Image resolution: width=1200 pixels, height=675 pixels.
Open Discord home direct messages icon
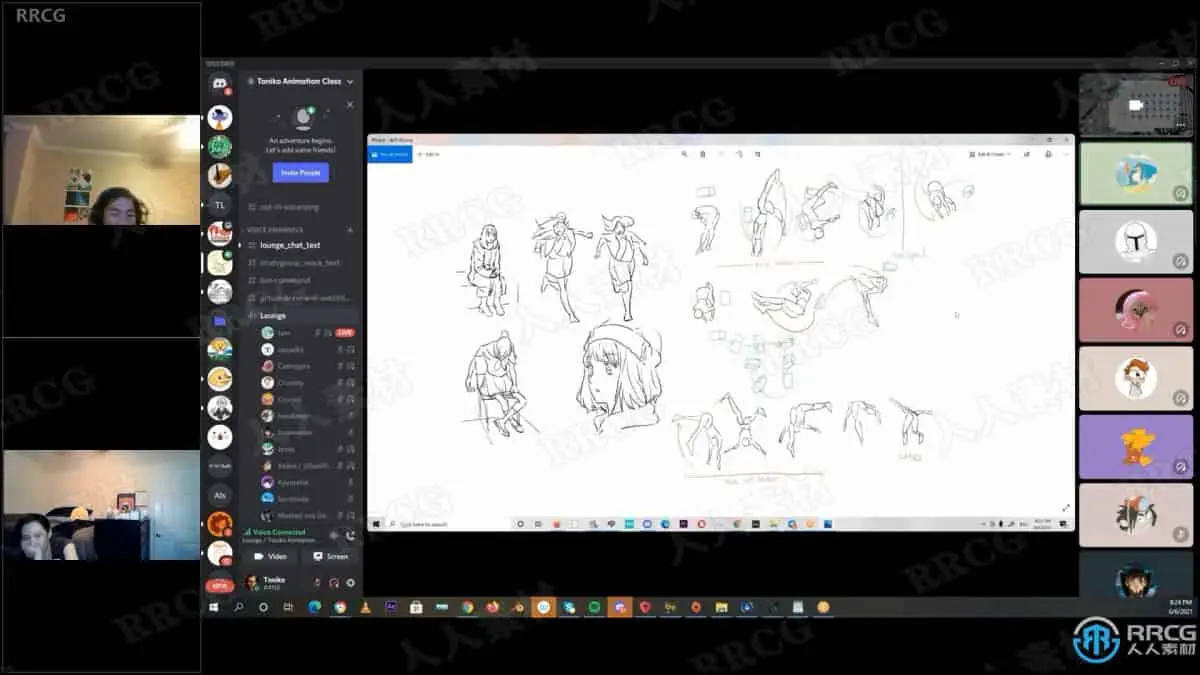219,86
